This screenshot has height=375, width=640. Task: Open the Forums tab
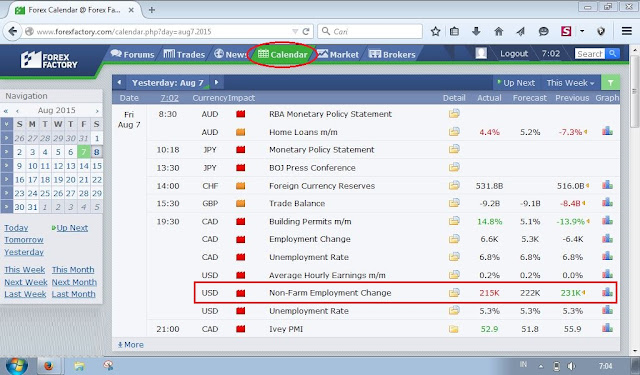[132, 54]
